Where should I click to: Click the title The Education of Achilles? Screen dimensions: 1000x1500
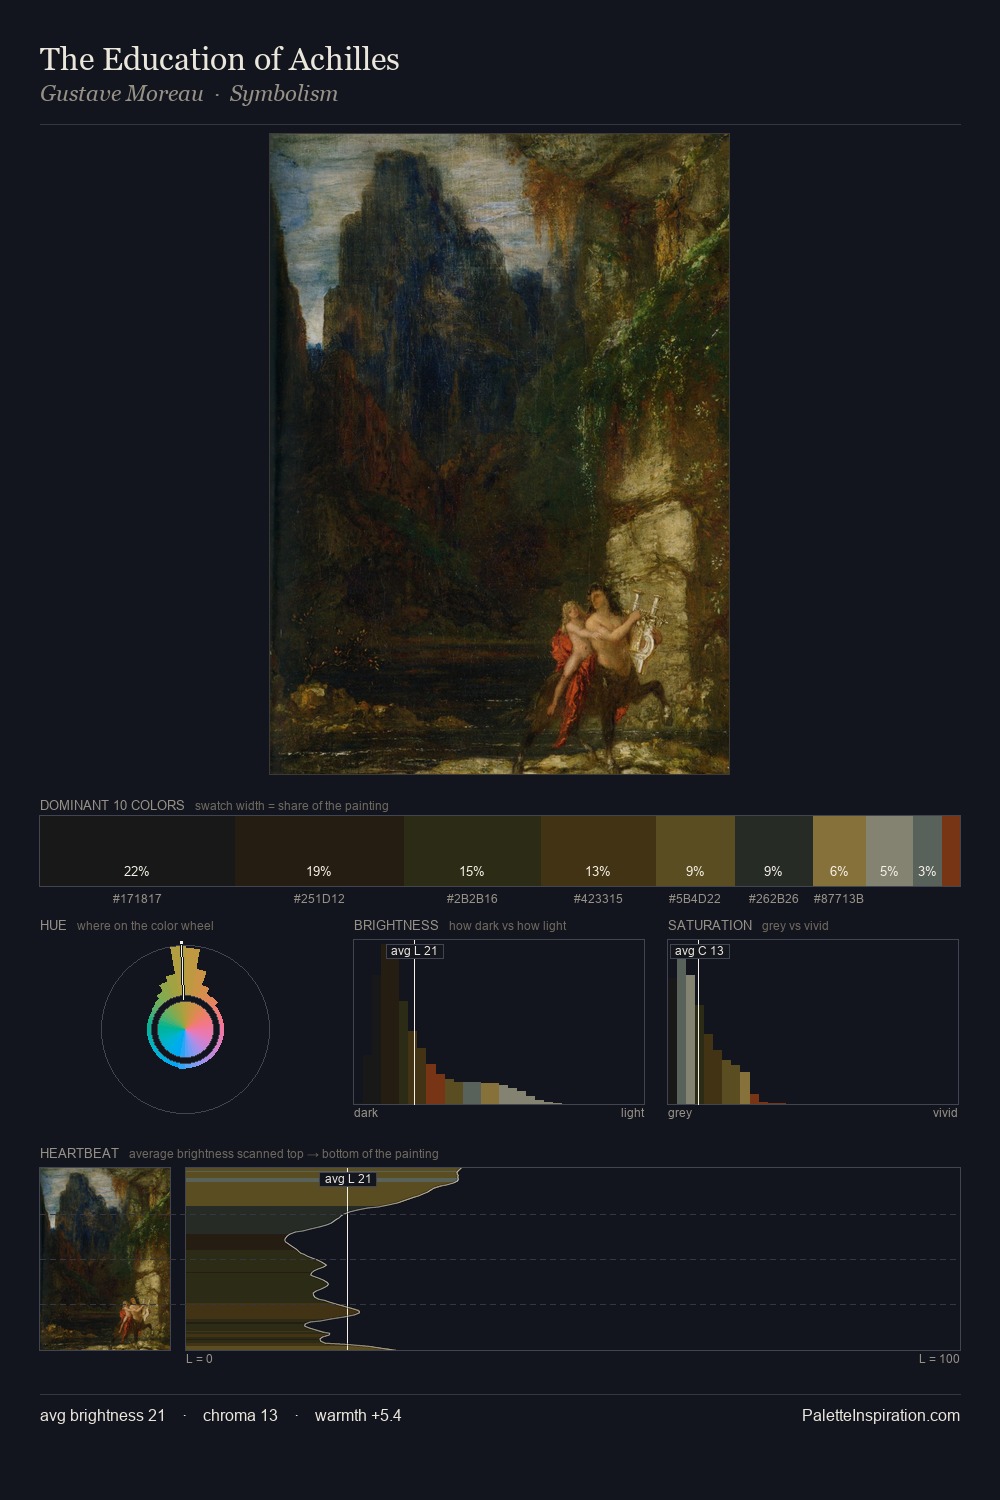220,59
